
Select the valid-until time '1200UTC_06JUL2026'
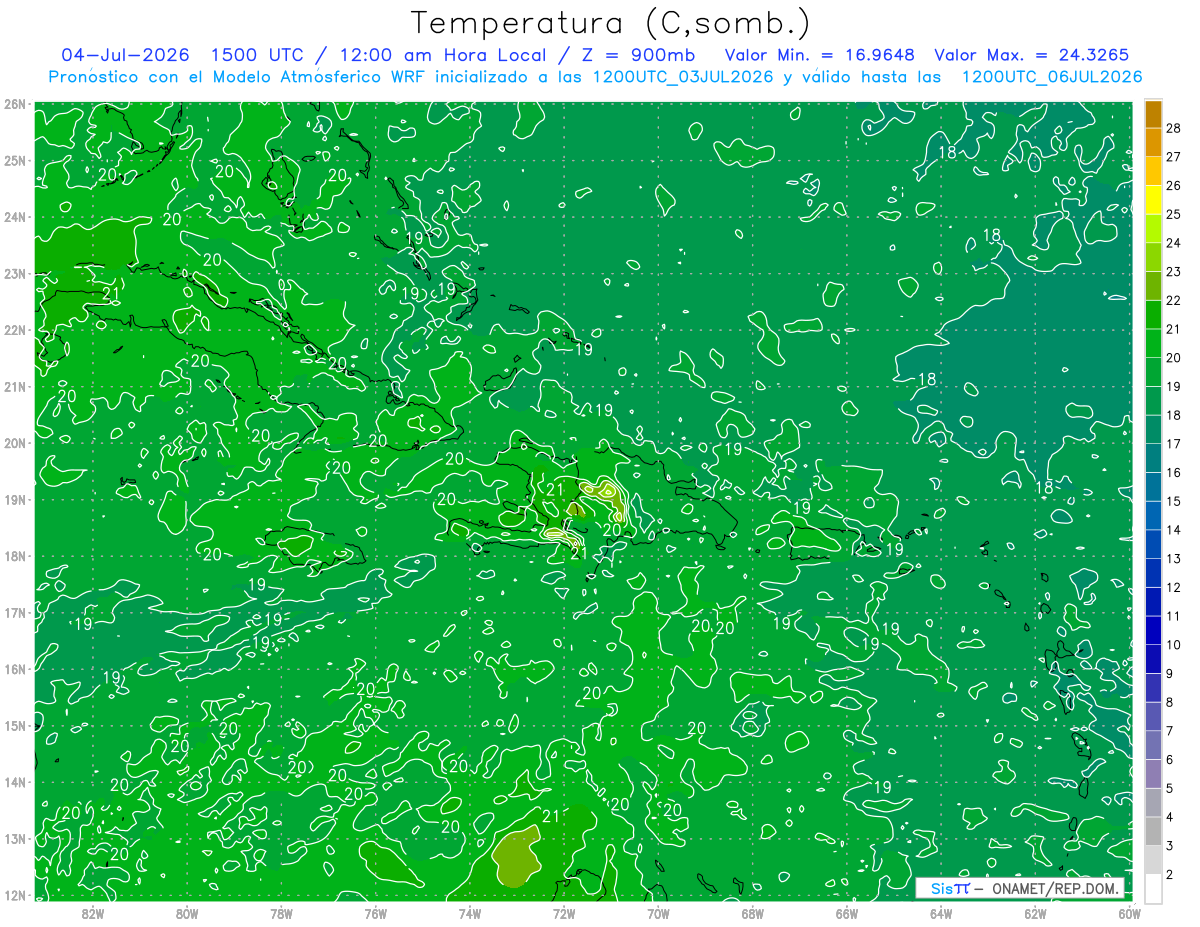pyautogui.click(x=1052, y=77)
